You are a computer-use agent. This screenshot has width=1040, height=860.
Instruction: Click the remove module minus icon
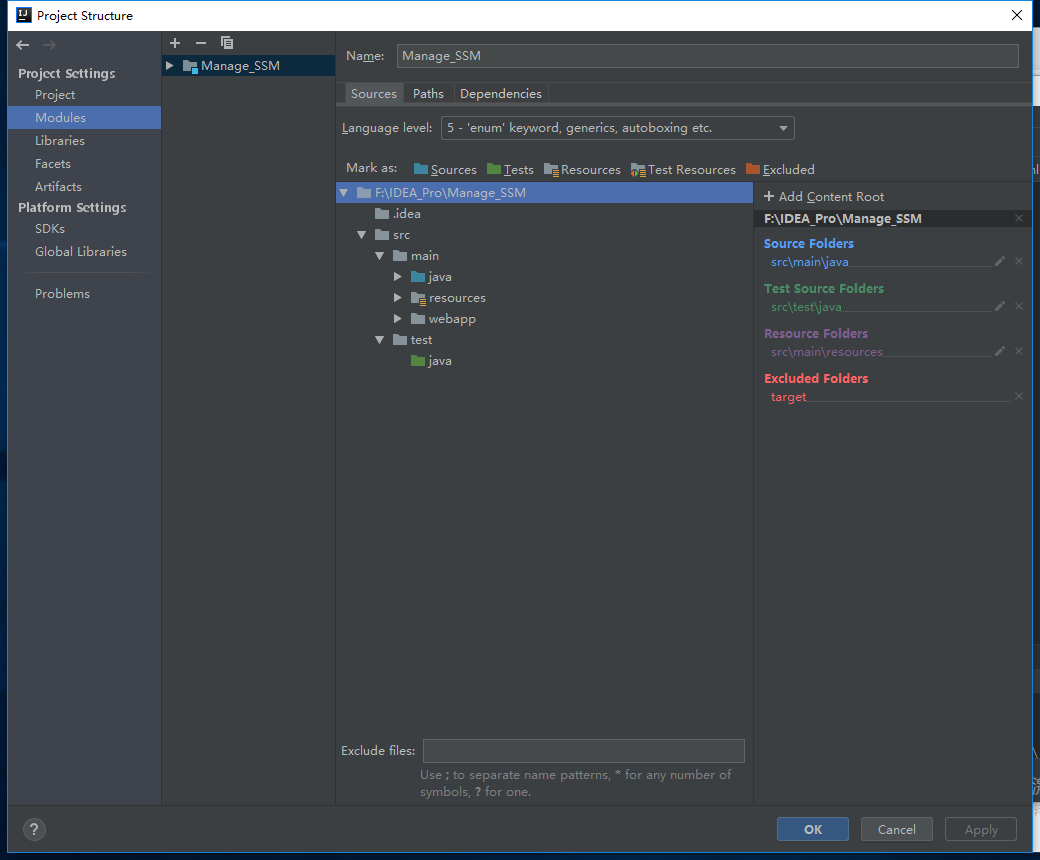(201, 43)
